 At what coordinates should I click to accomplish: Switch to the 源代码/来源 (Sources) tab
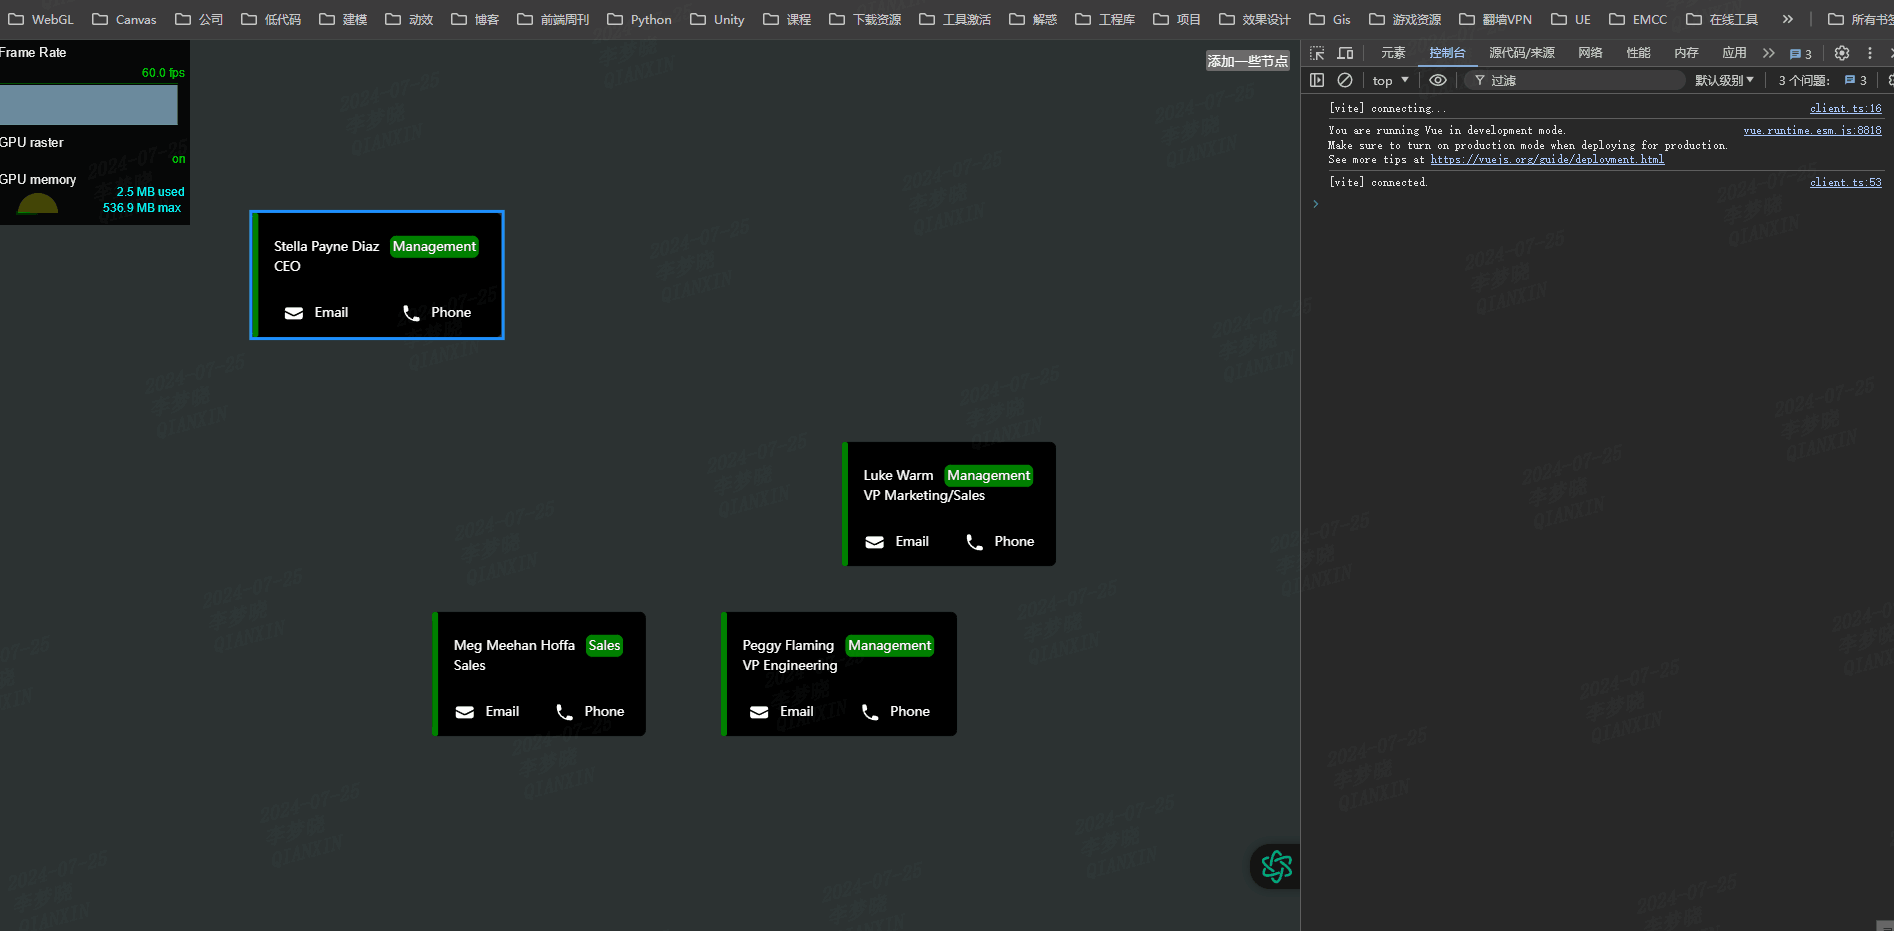[x=1522, y=53]
